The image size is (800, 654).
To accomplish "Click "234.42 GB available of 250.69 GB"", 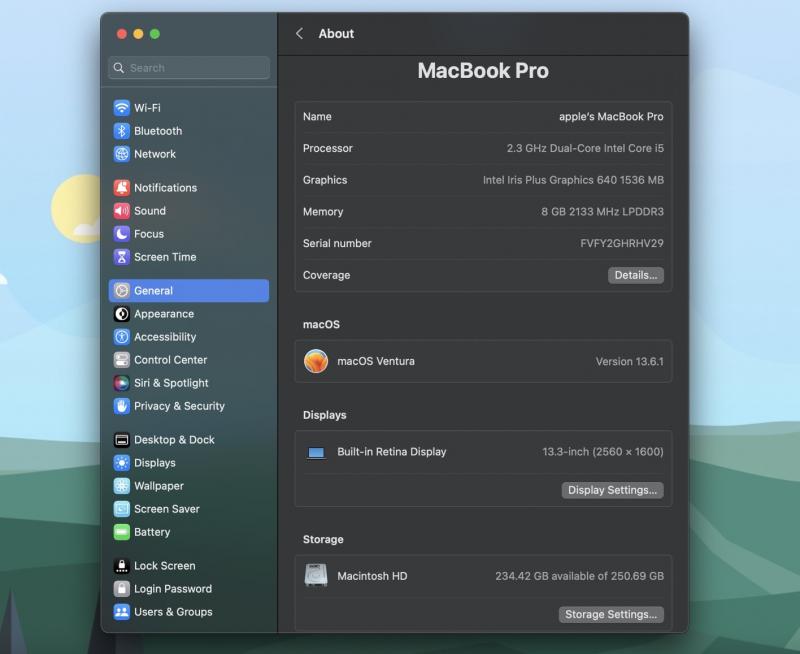I will point(580,576).
